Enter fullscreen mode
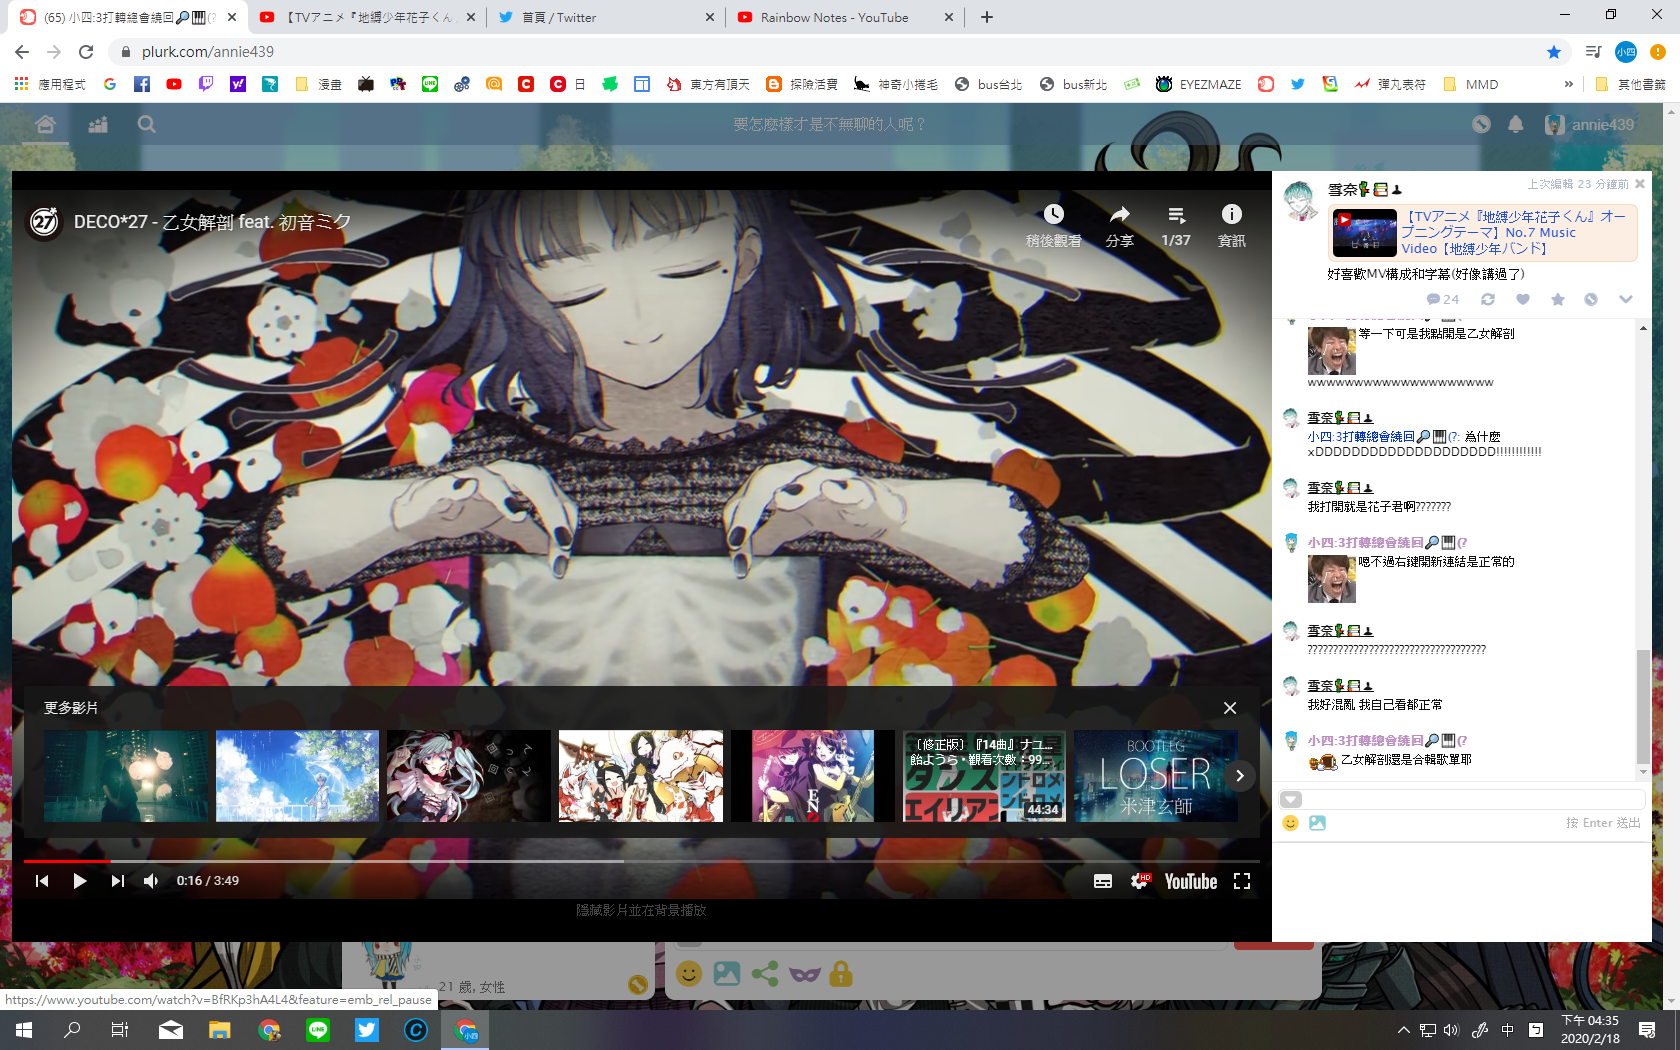1680x1050 pixels. [x=1242, y=881]
